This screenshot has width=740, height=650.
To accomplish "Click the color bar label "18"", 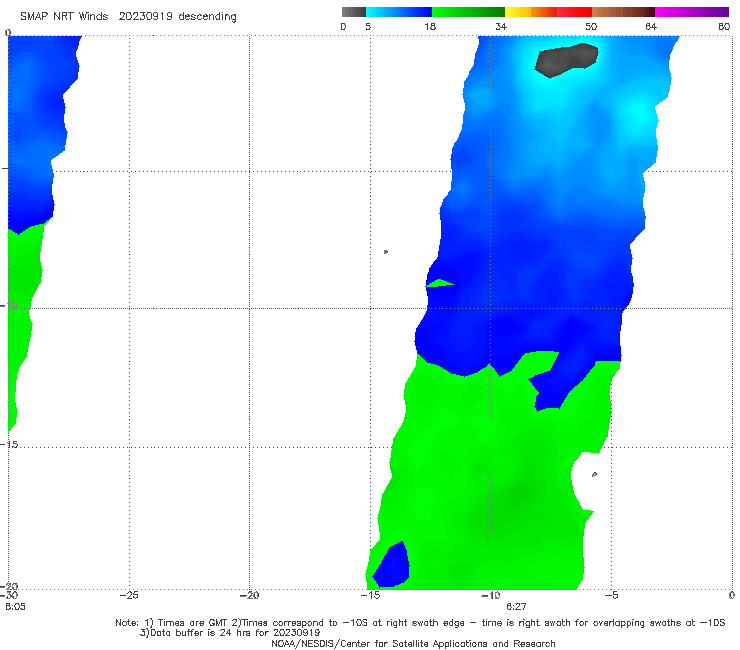I will click(430, 27).
